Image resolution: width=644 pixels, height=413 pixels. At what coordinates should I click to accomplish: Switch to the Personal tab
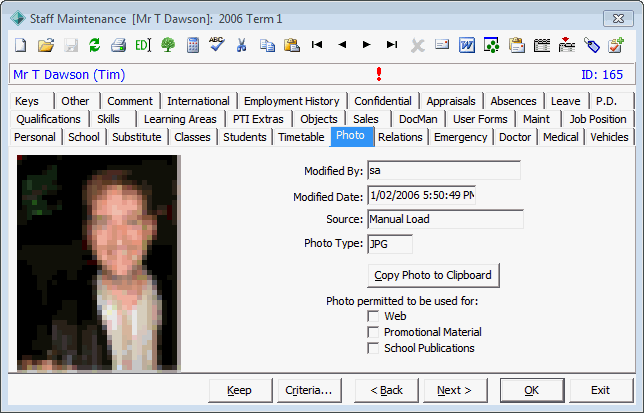coord(35,137)
